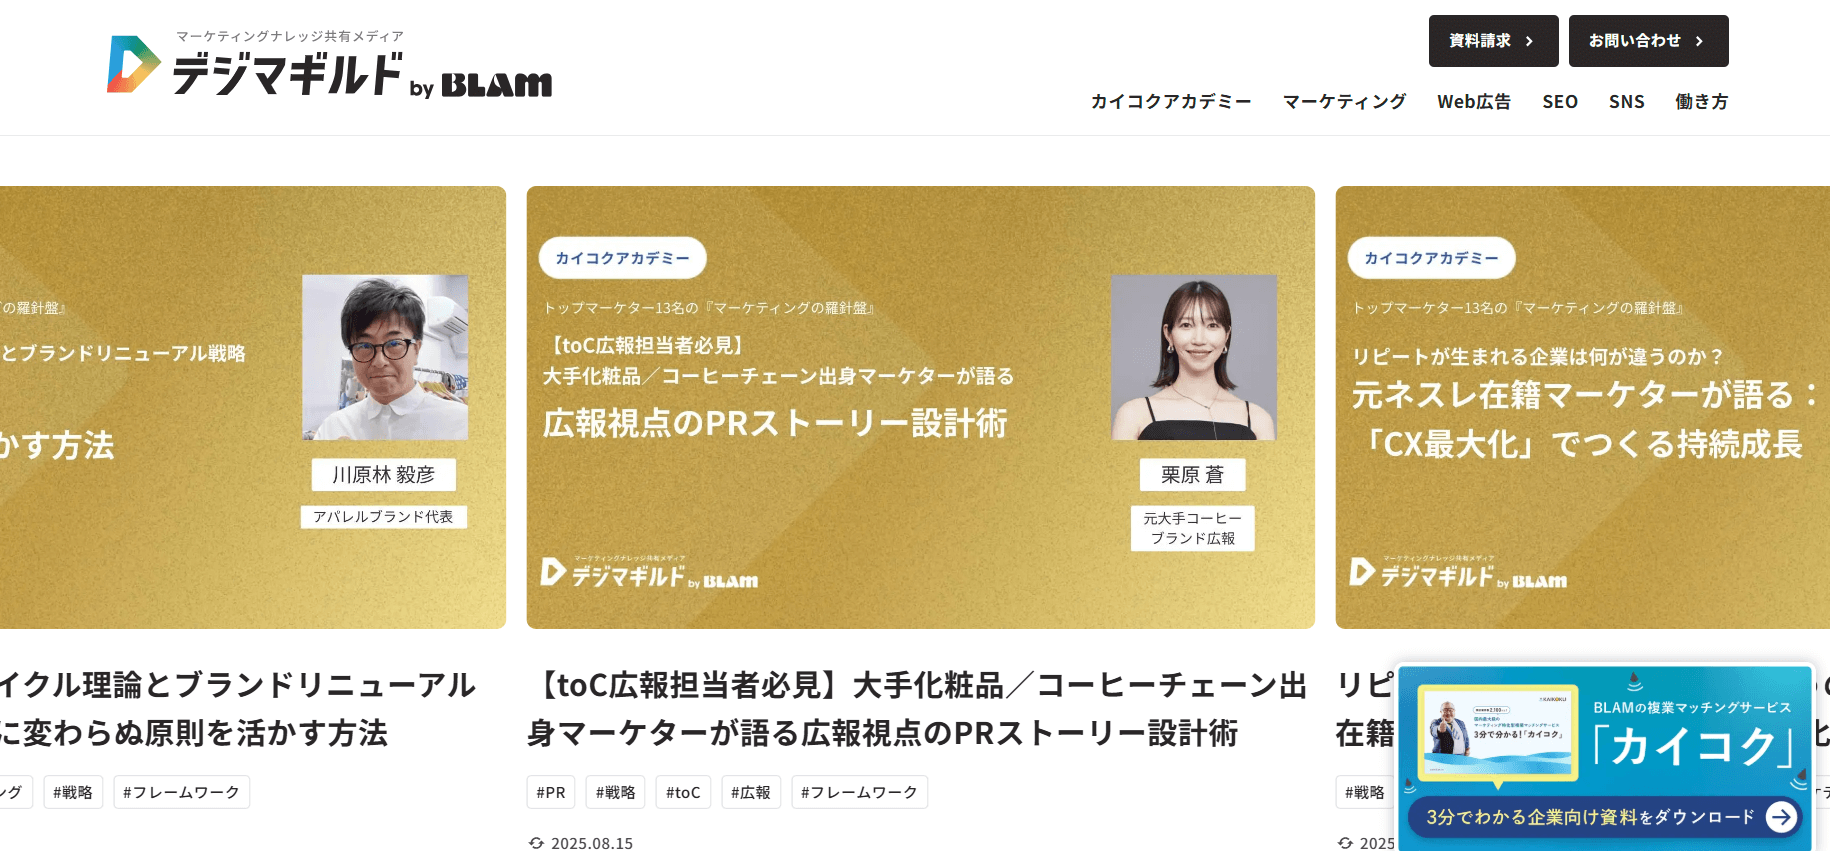Click the #PR hashtag tag
The width and height of the screenshot is (1830, 851).
(551, 792)
